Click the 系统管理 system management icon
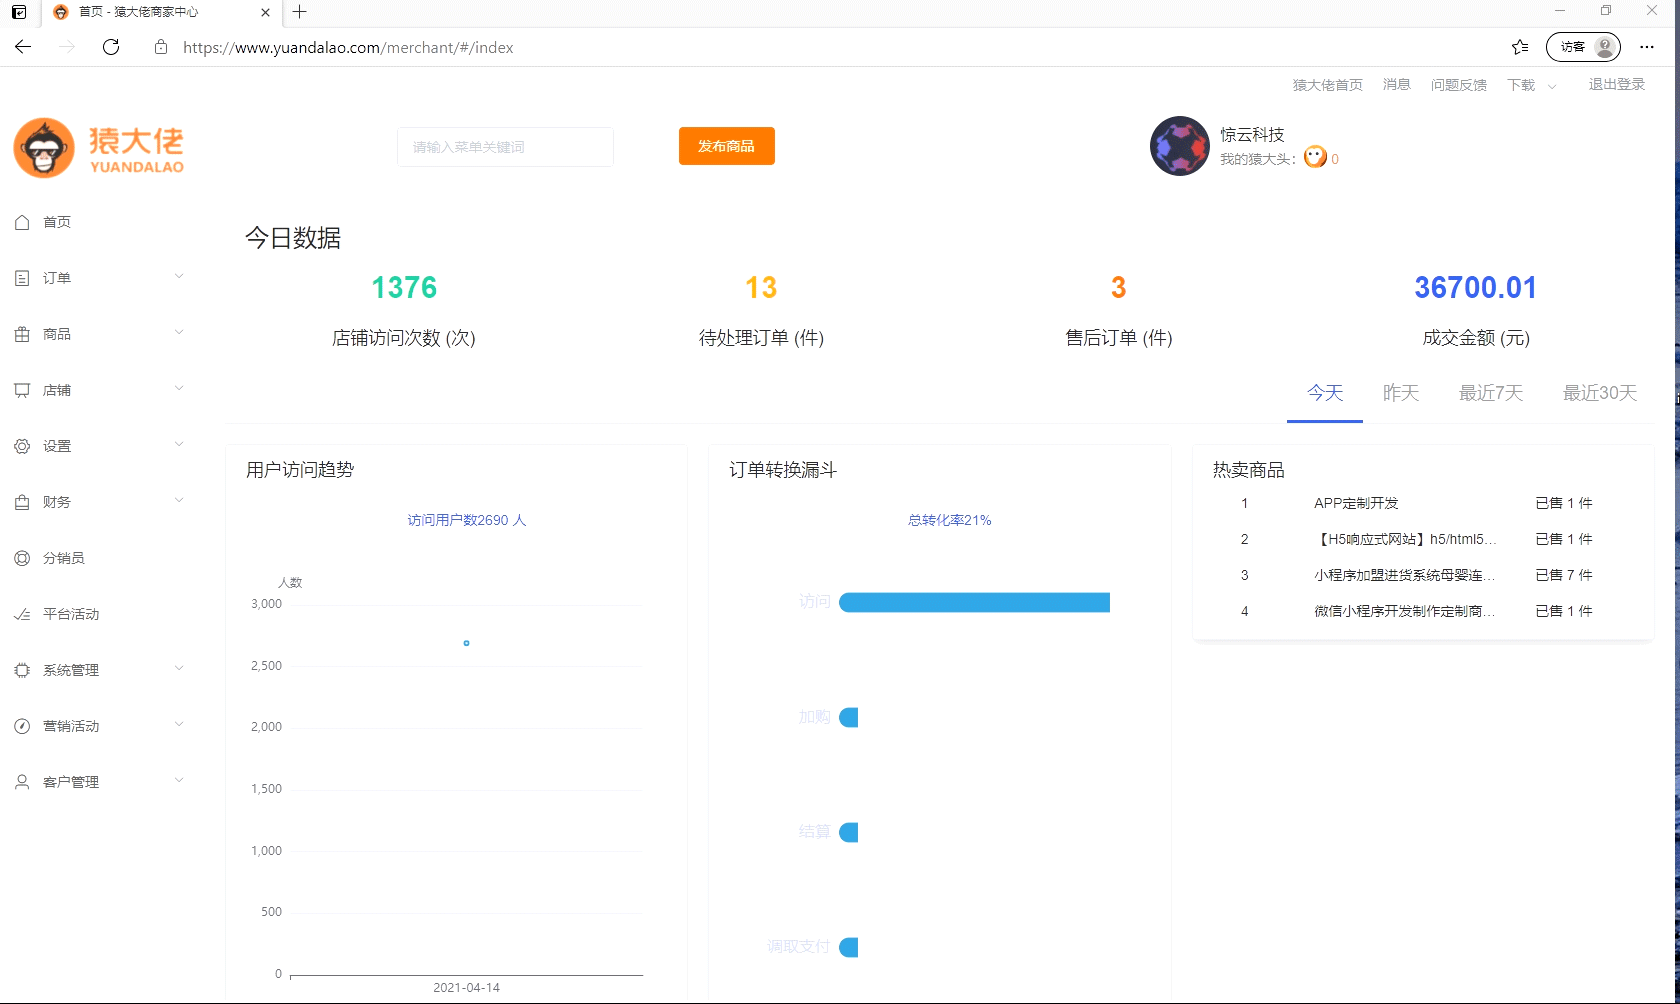This screenshot has width=1680, height=1004. (22, 670)
